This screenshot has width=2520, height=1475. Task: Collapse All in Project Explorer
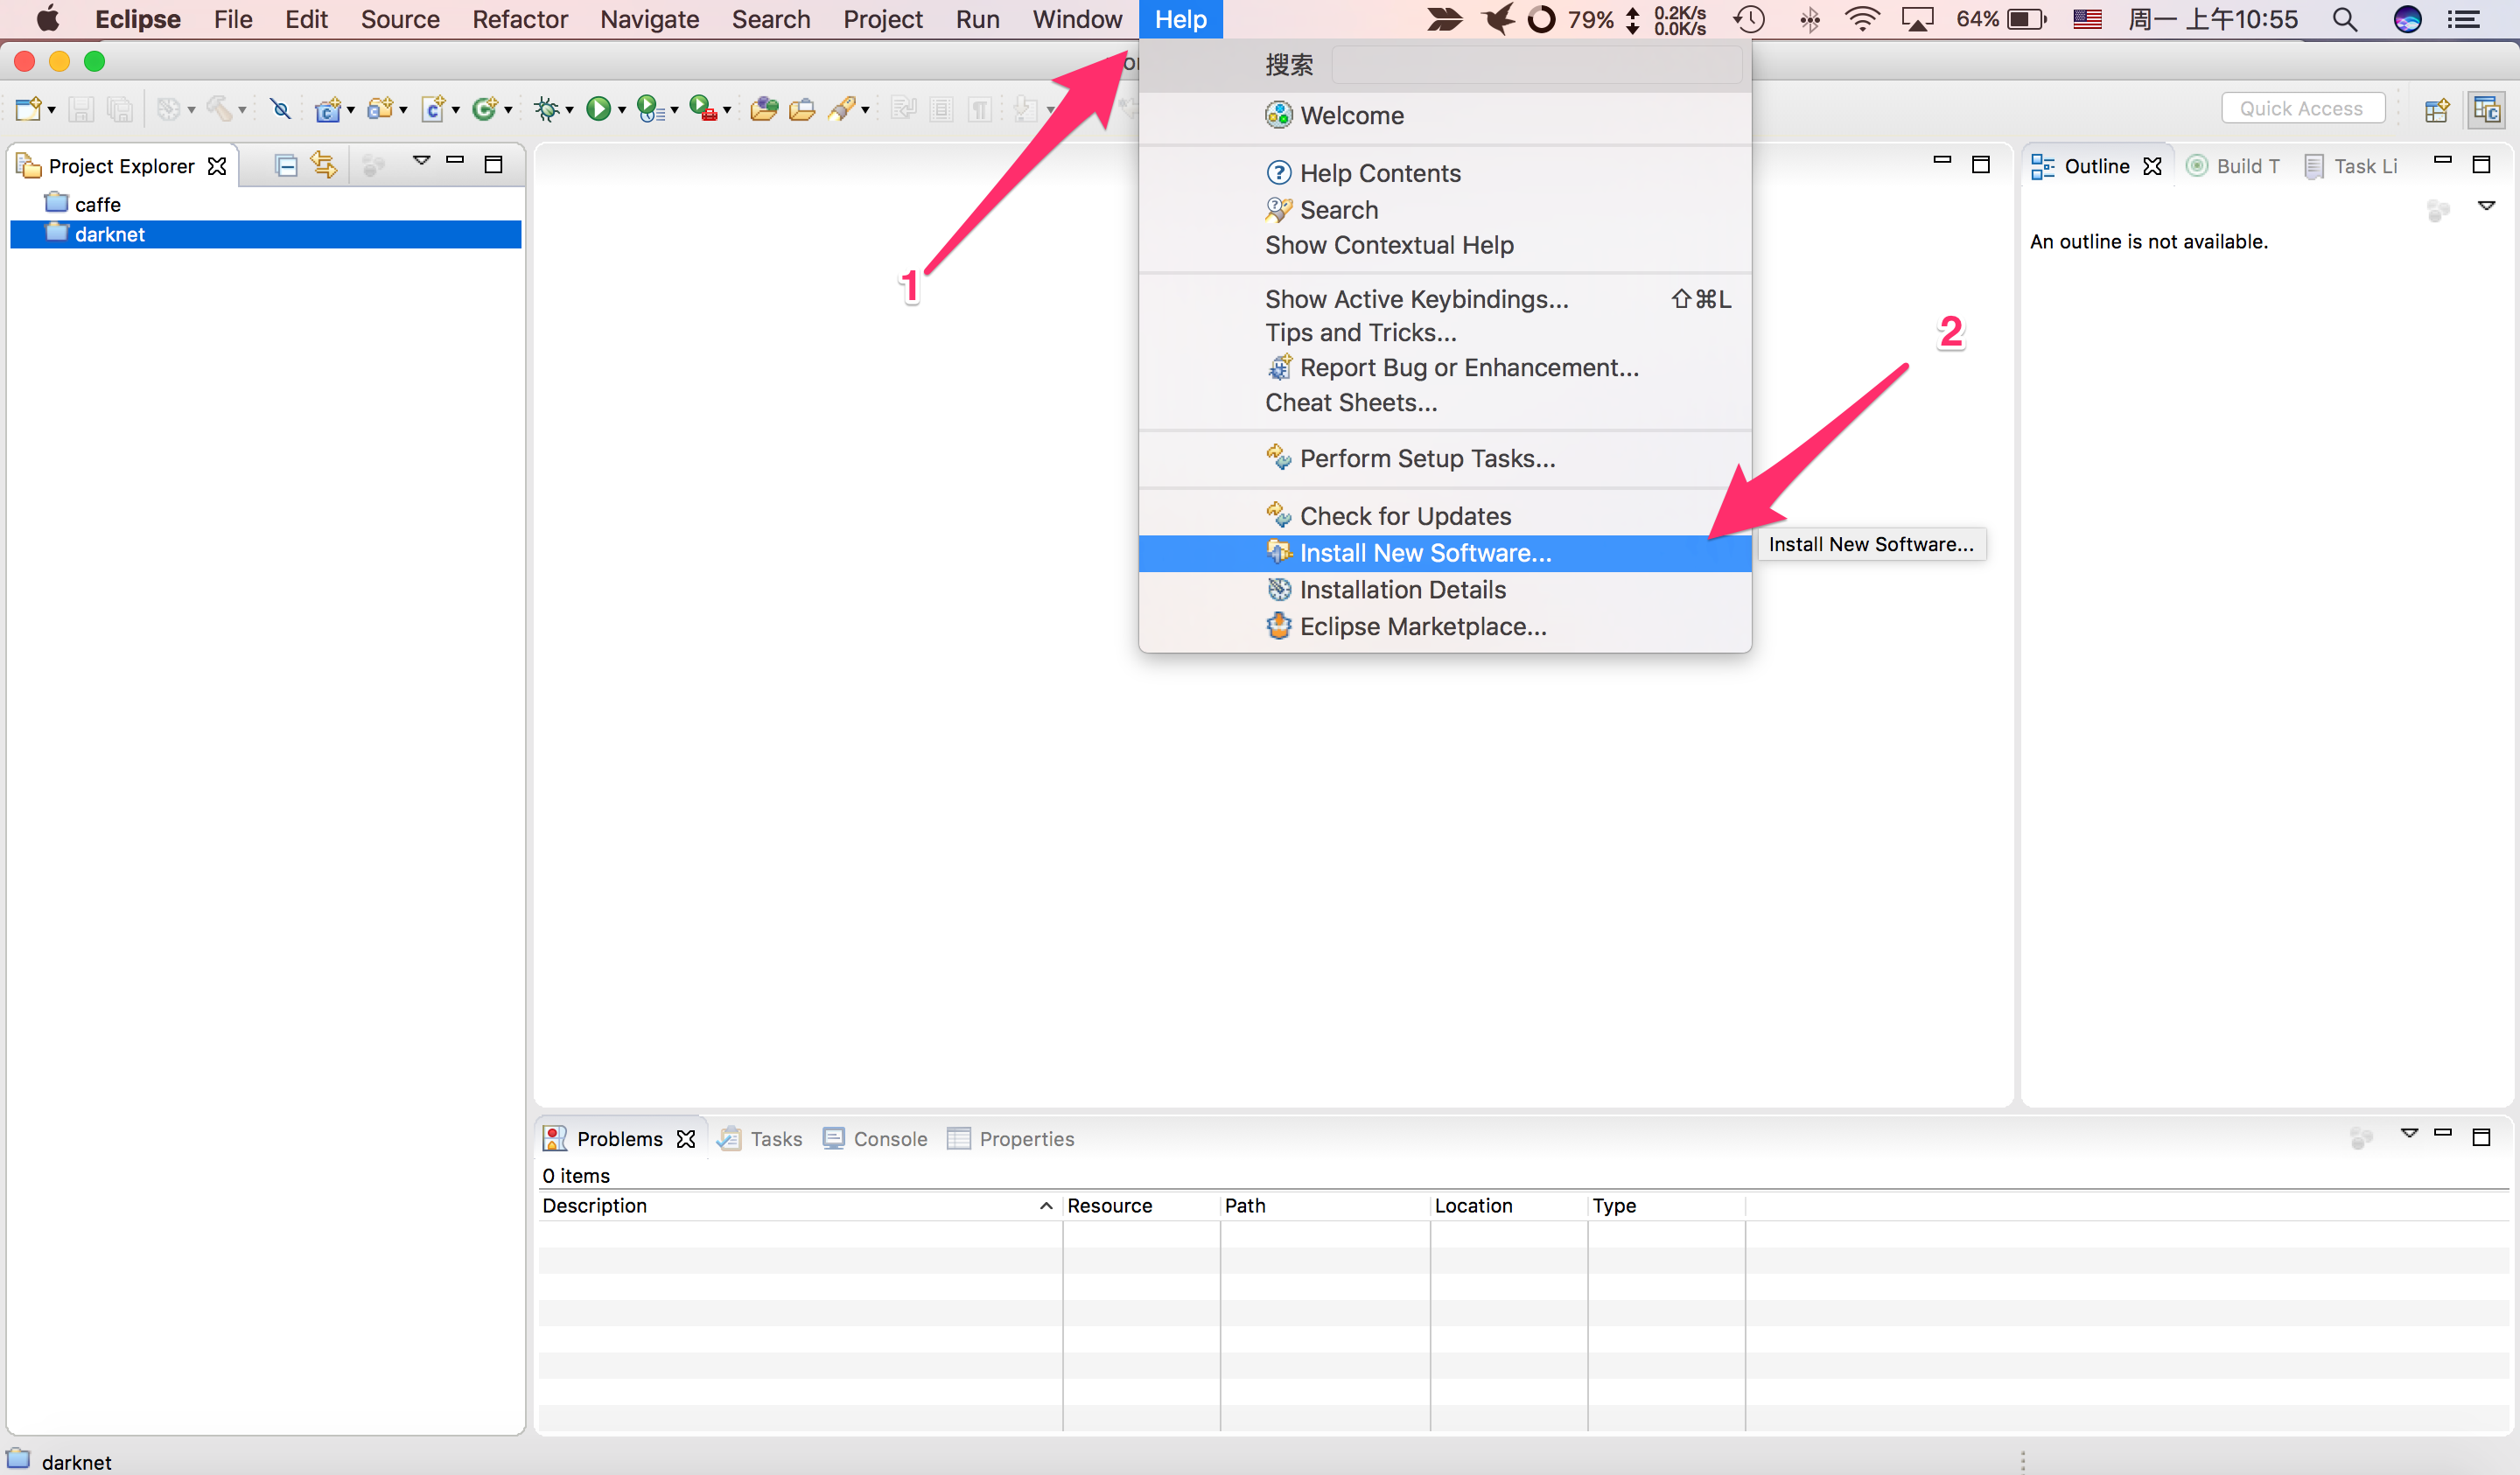[286, 165]
